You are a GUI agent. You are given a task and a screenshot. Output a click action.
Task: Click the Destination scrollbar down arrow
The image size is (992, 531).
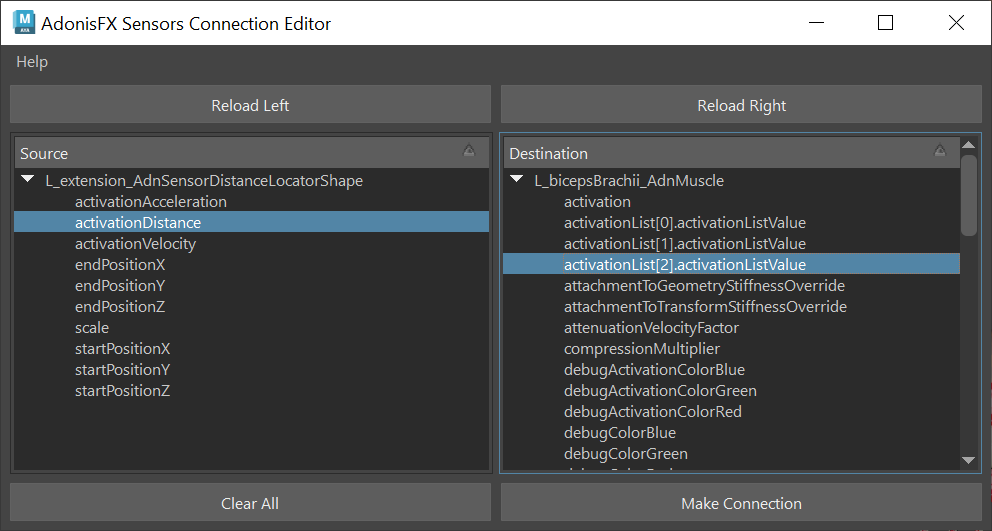[968, 460]
